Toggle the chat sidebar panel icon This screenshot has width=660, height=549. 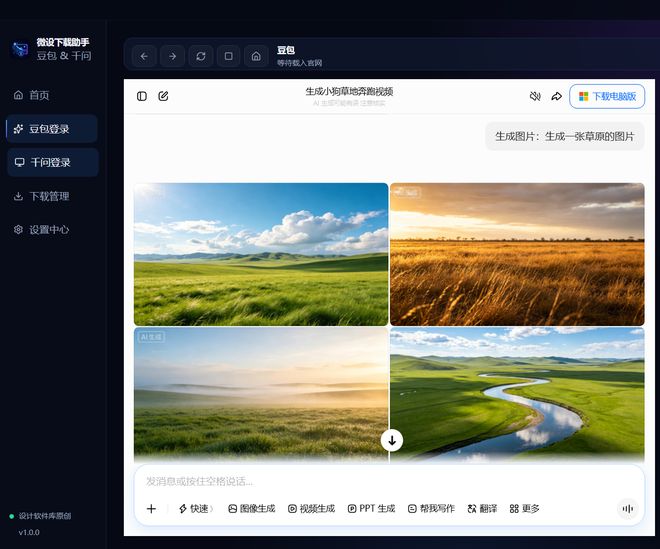142,96
